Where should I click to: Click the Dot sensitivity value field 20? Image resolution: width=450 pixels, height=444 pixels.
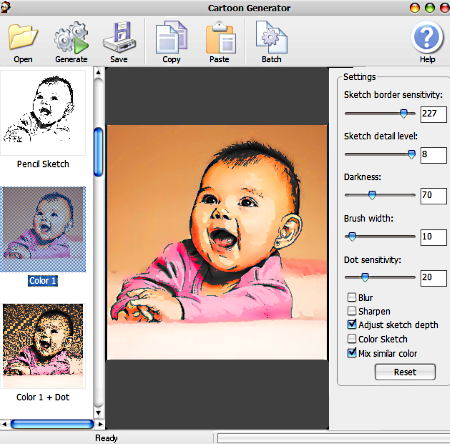coord(433,278)
